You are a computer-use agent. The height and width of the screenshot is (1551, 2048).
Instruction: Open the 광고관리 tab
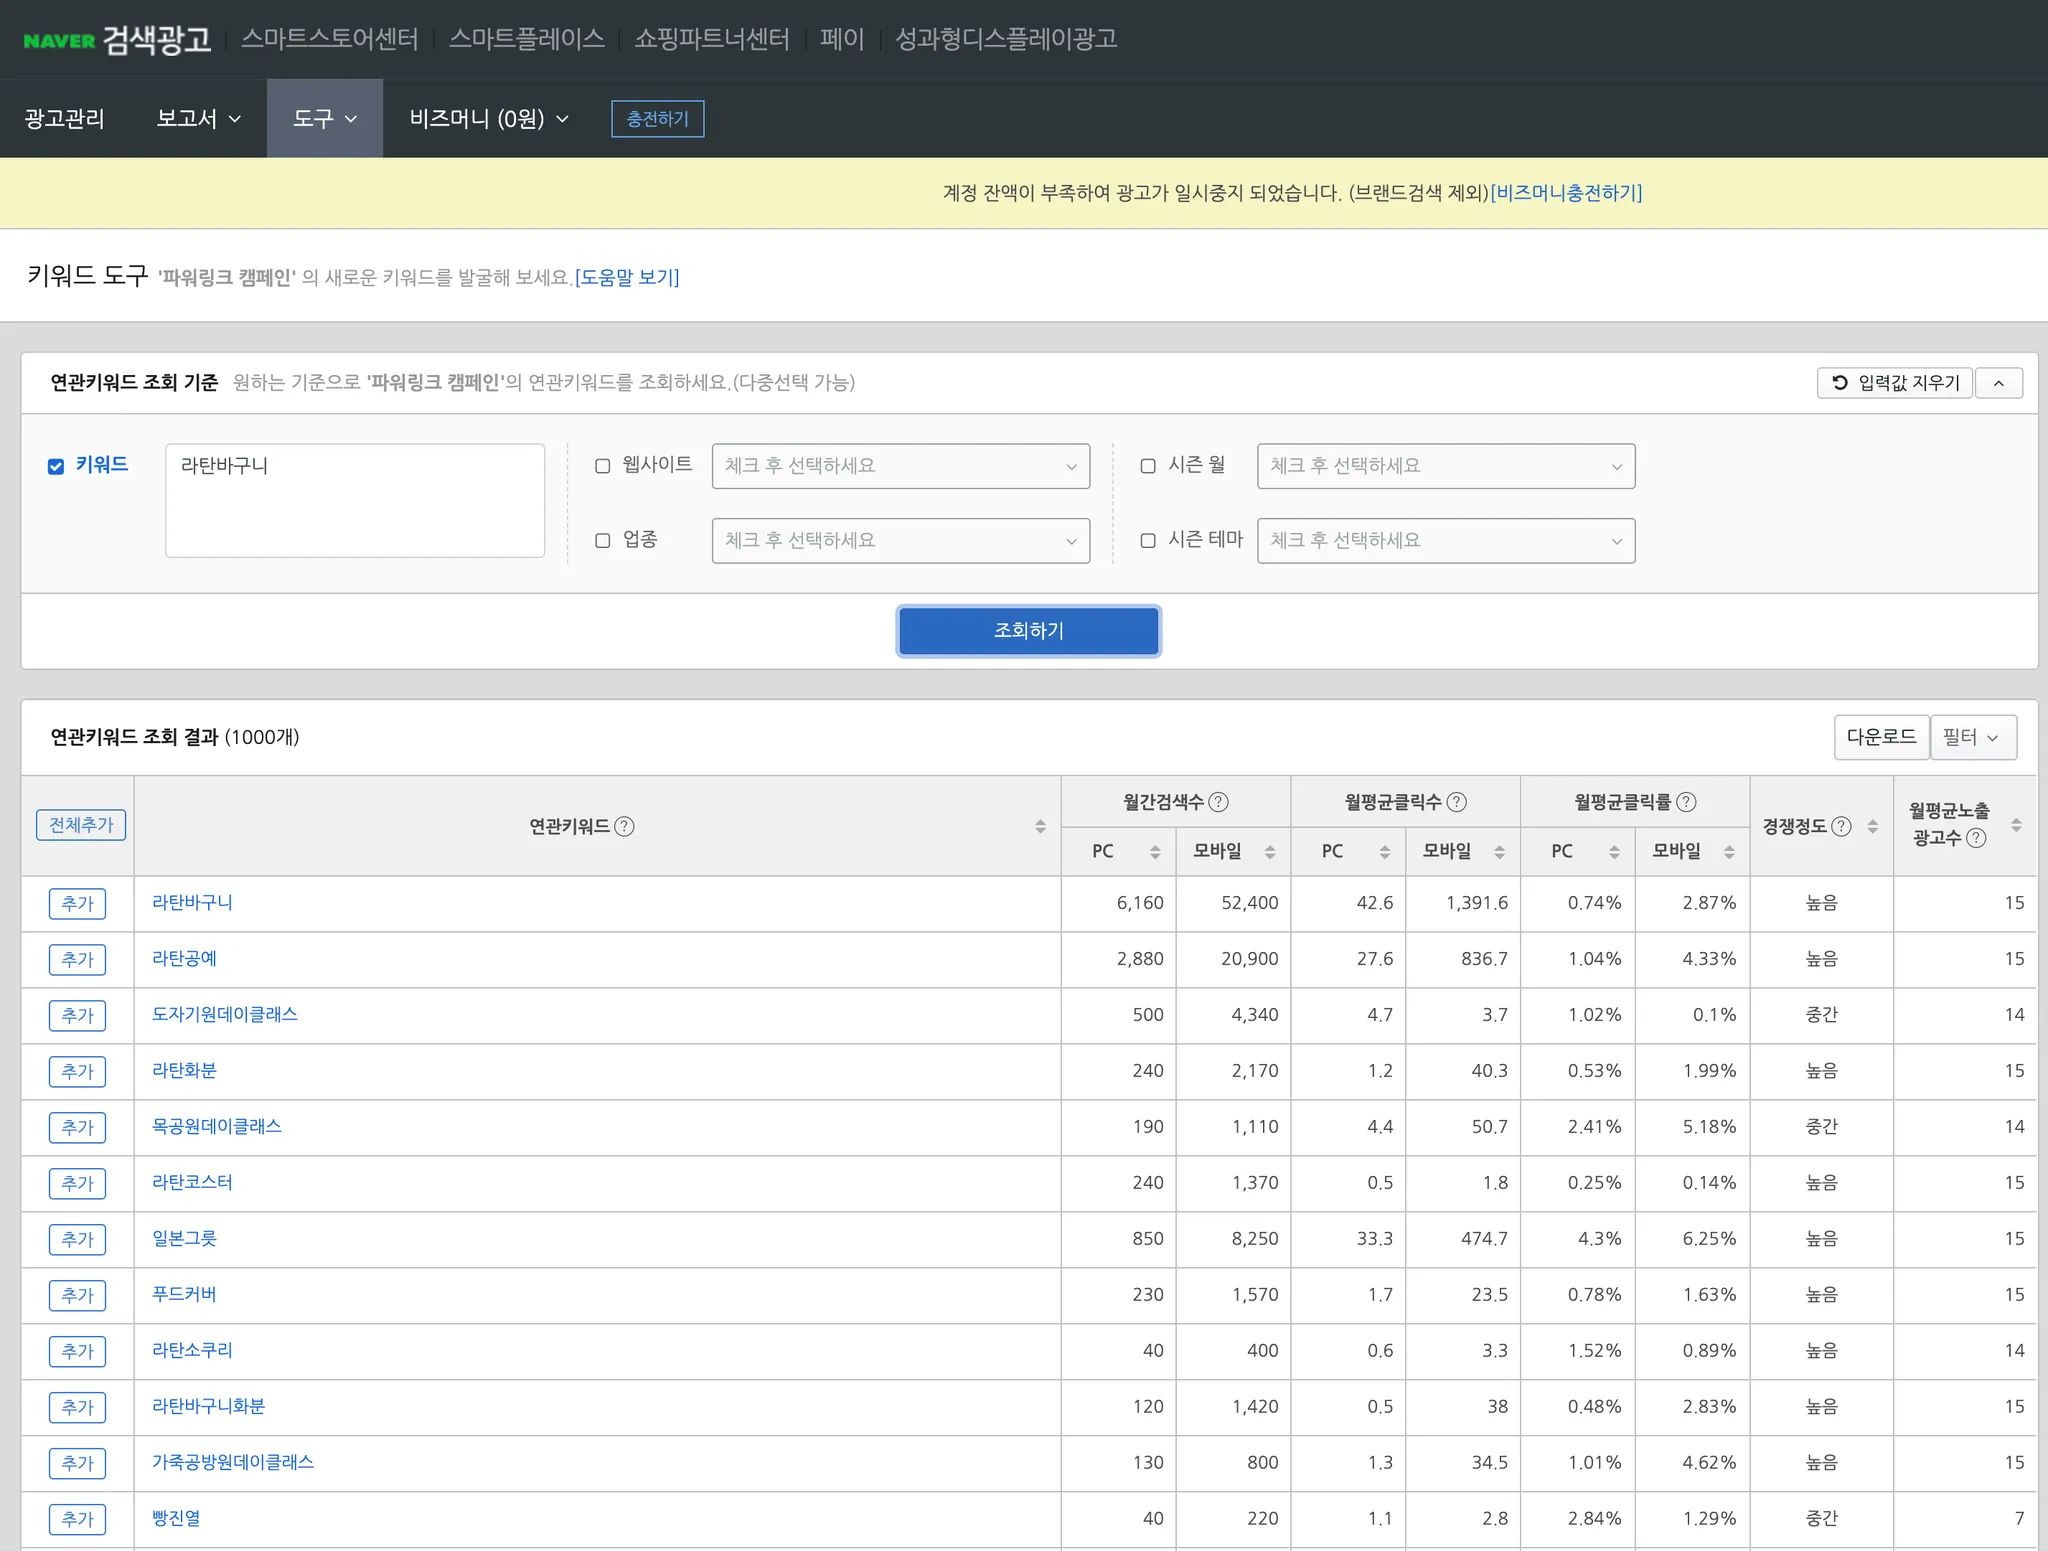[64, 119]
